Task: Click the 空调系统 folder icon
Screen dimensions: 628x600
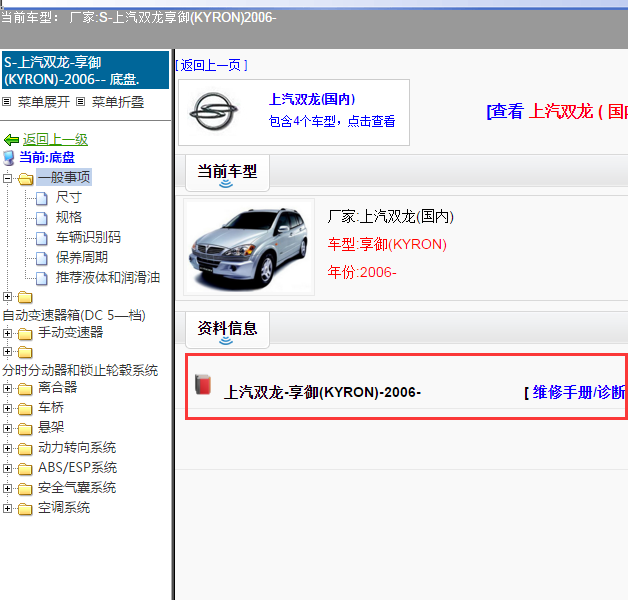Action: click(25, 509)
